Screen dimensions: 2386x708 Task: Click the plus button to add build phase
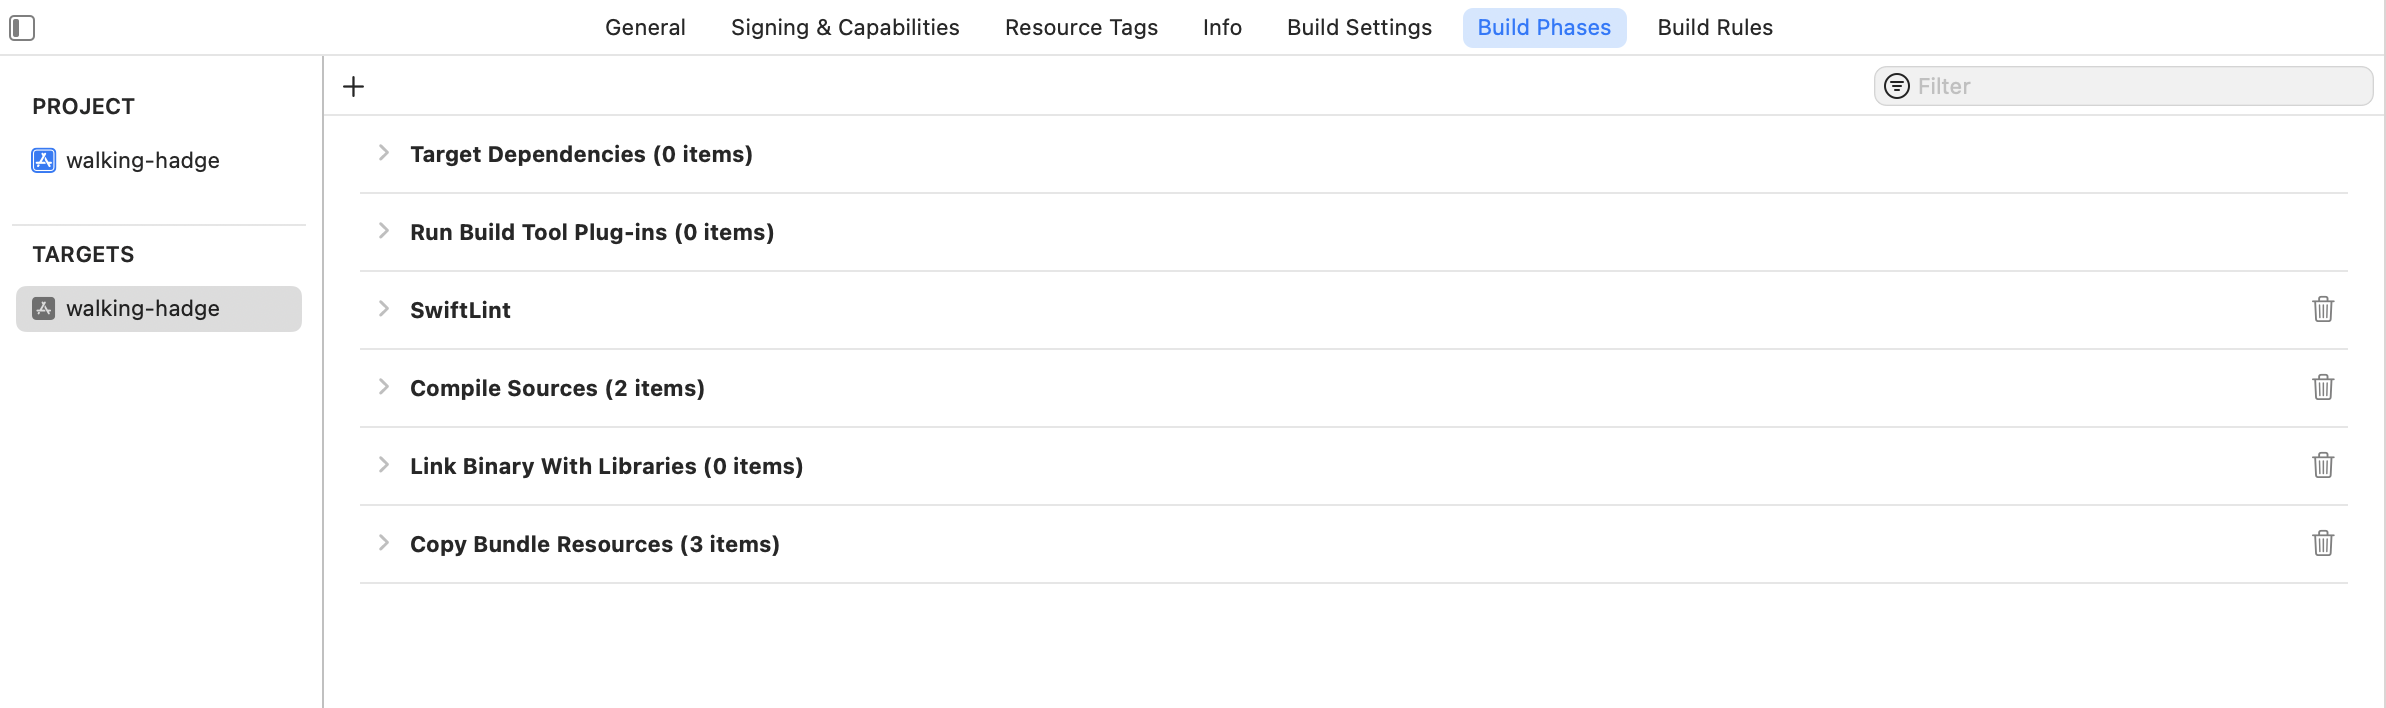point(353,87)
